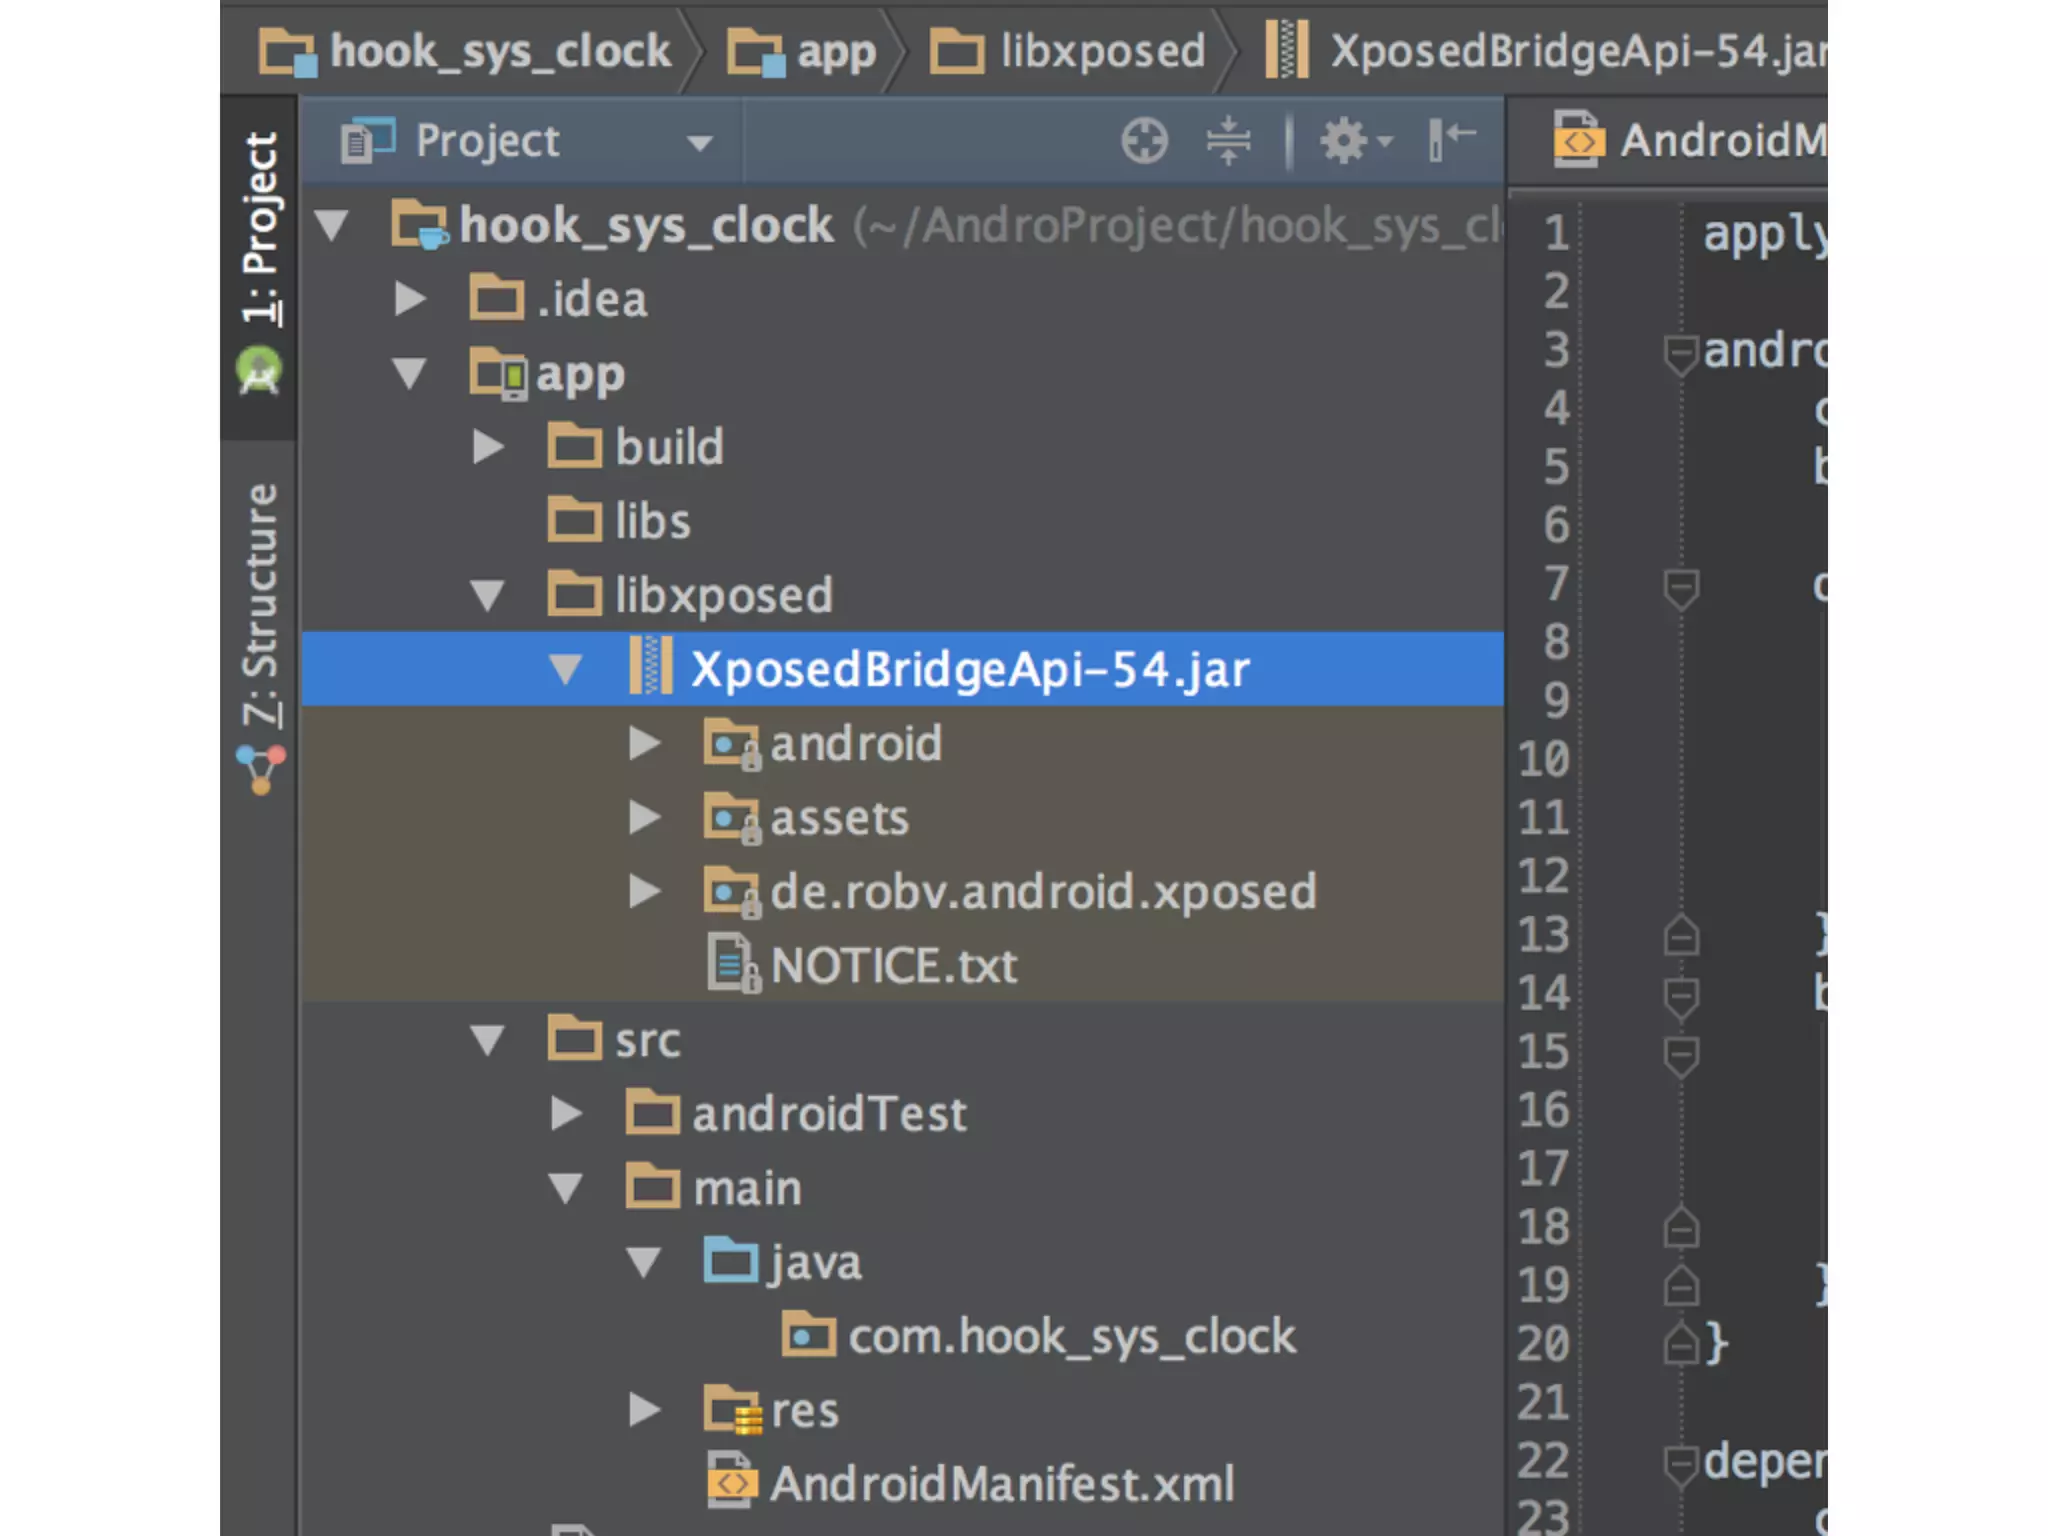Click the app breadcrumb item
2048x1536 pixels.
(x=801, y=51)
